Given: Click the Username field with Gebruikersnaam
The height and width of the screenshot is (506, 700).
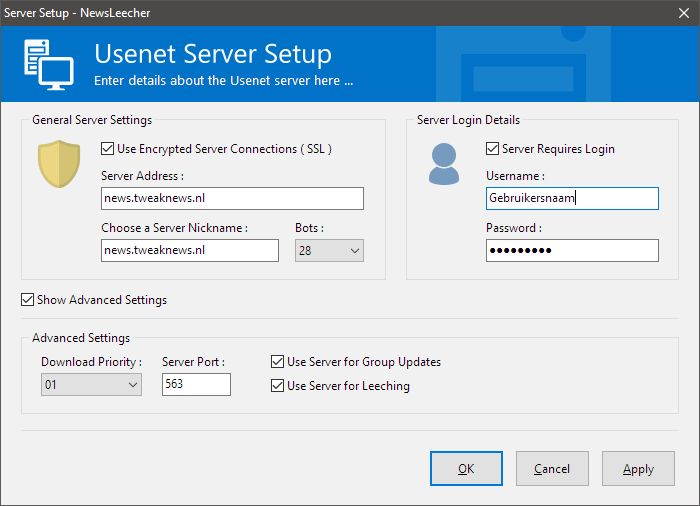Looking at the screenshot, I should (x=572, y=198).
